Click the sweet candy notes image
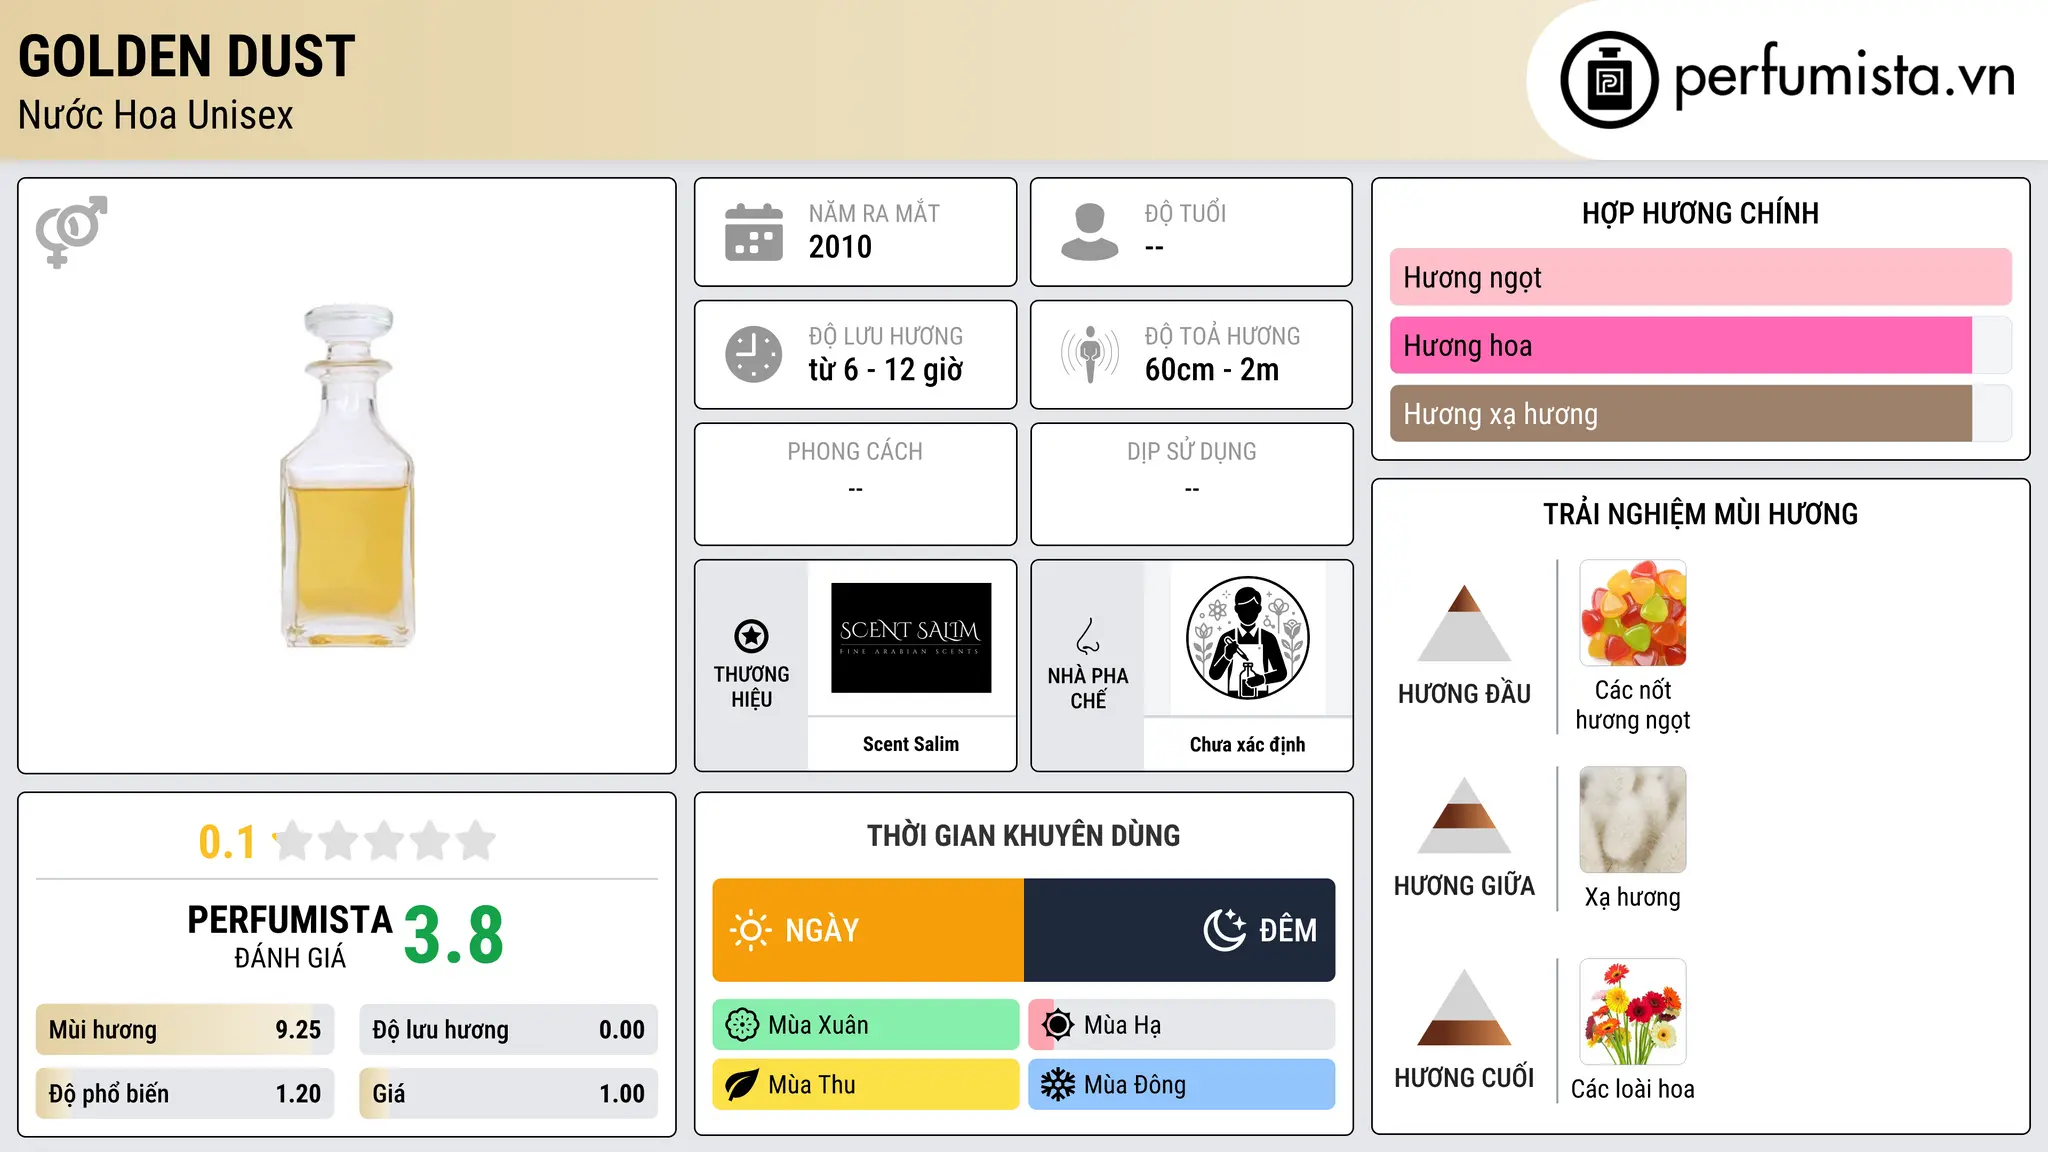The image size is (2048, 1152). pos(1633,613)
